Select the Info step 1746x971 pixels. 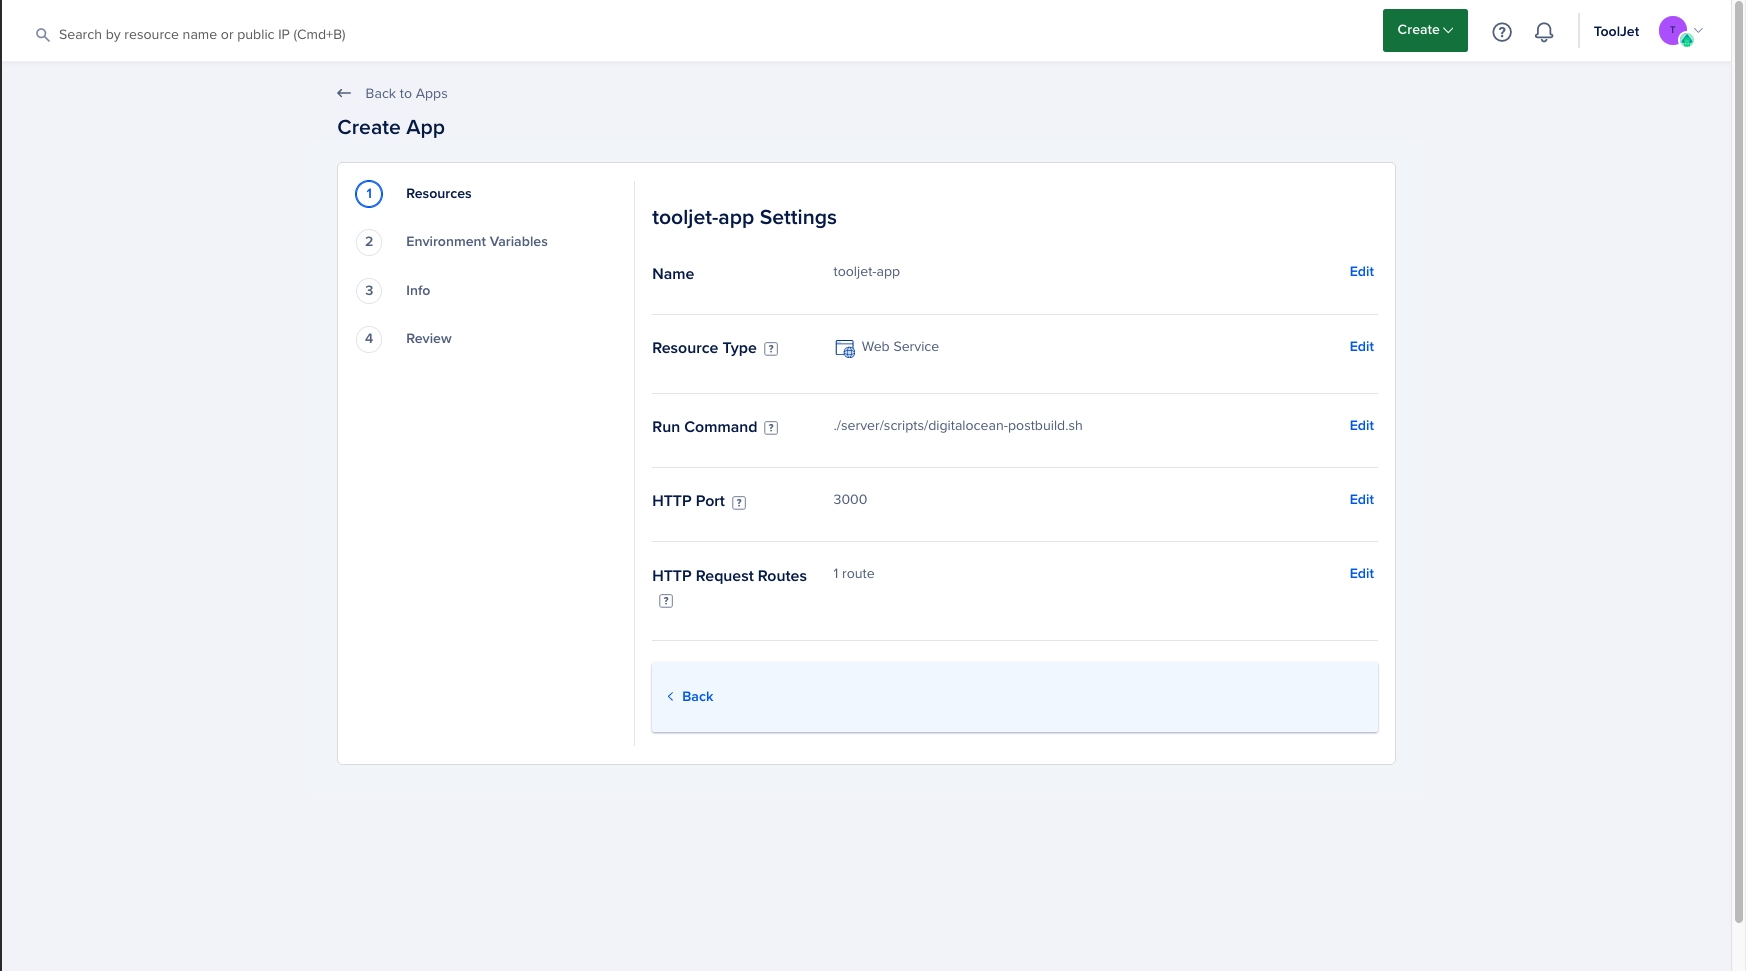pos(417,291)
